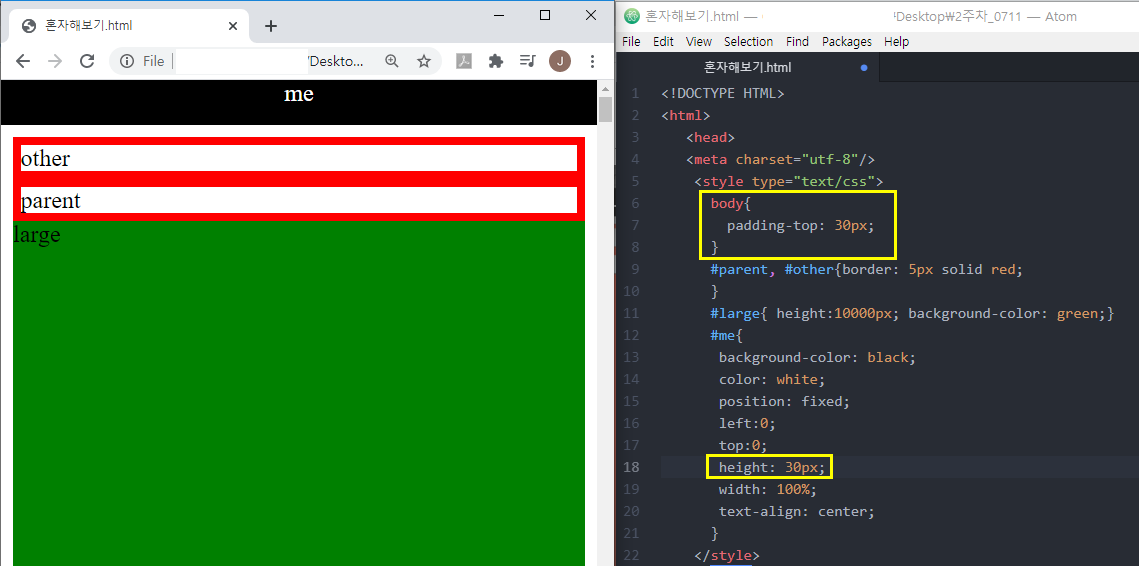Click the 'top:0;' code line
Viewport: 1139px width, 566px height.
(x=742, y=445)
